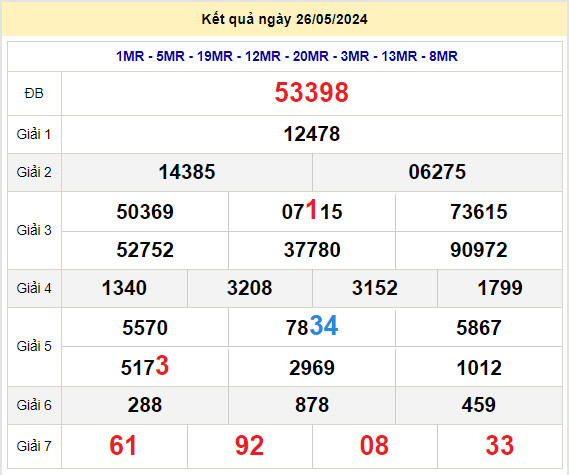Click the Giải 3 number 07115
569x475 pixels.
coord(312,210)
